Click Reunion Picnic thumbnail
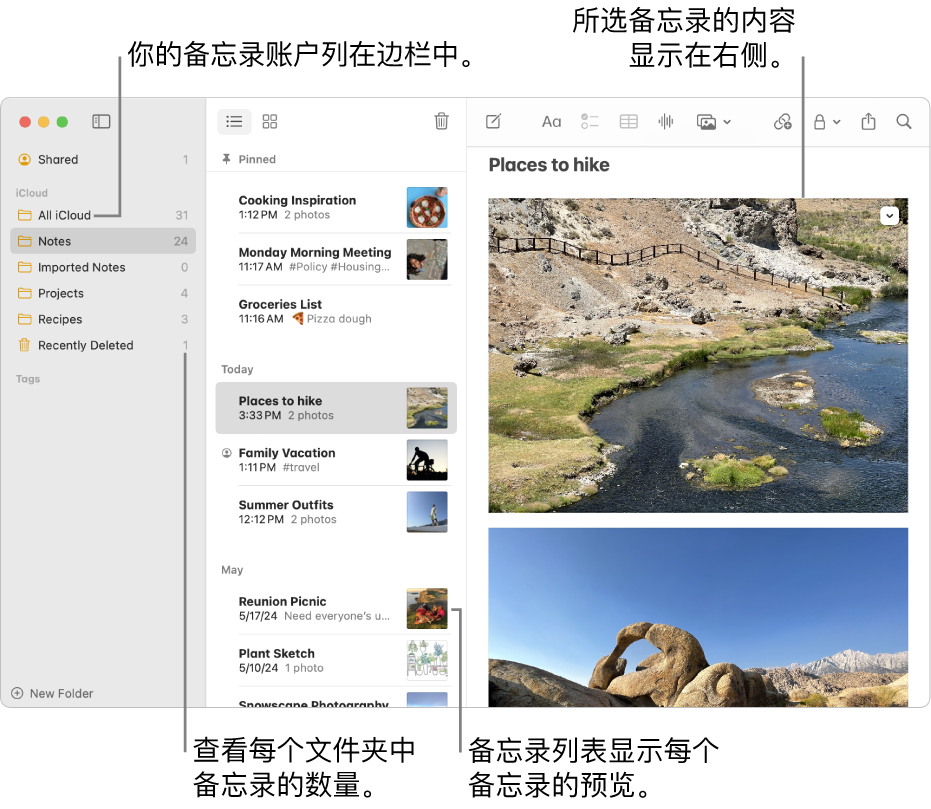Image resolution: width=931 pixels, height=809 pixels. point(427,608)
